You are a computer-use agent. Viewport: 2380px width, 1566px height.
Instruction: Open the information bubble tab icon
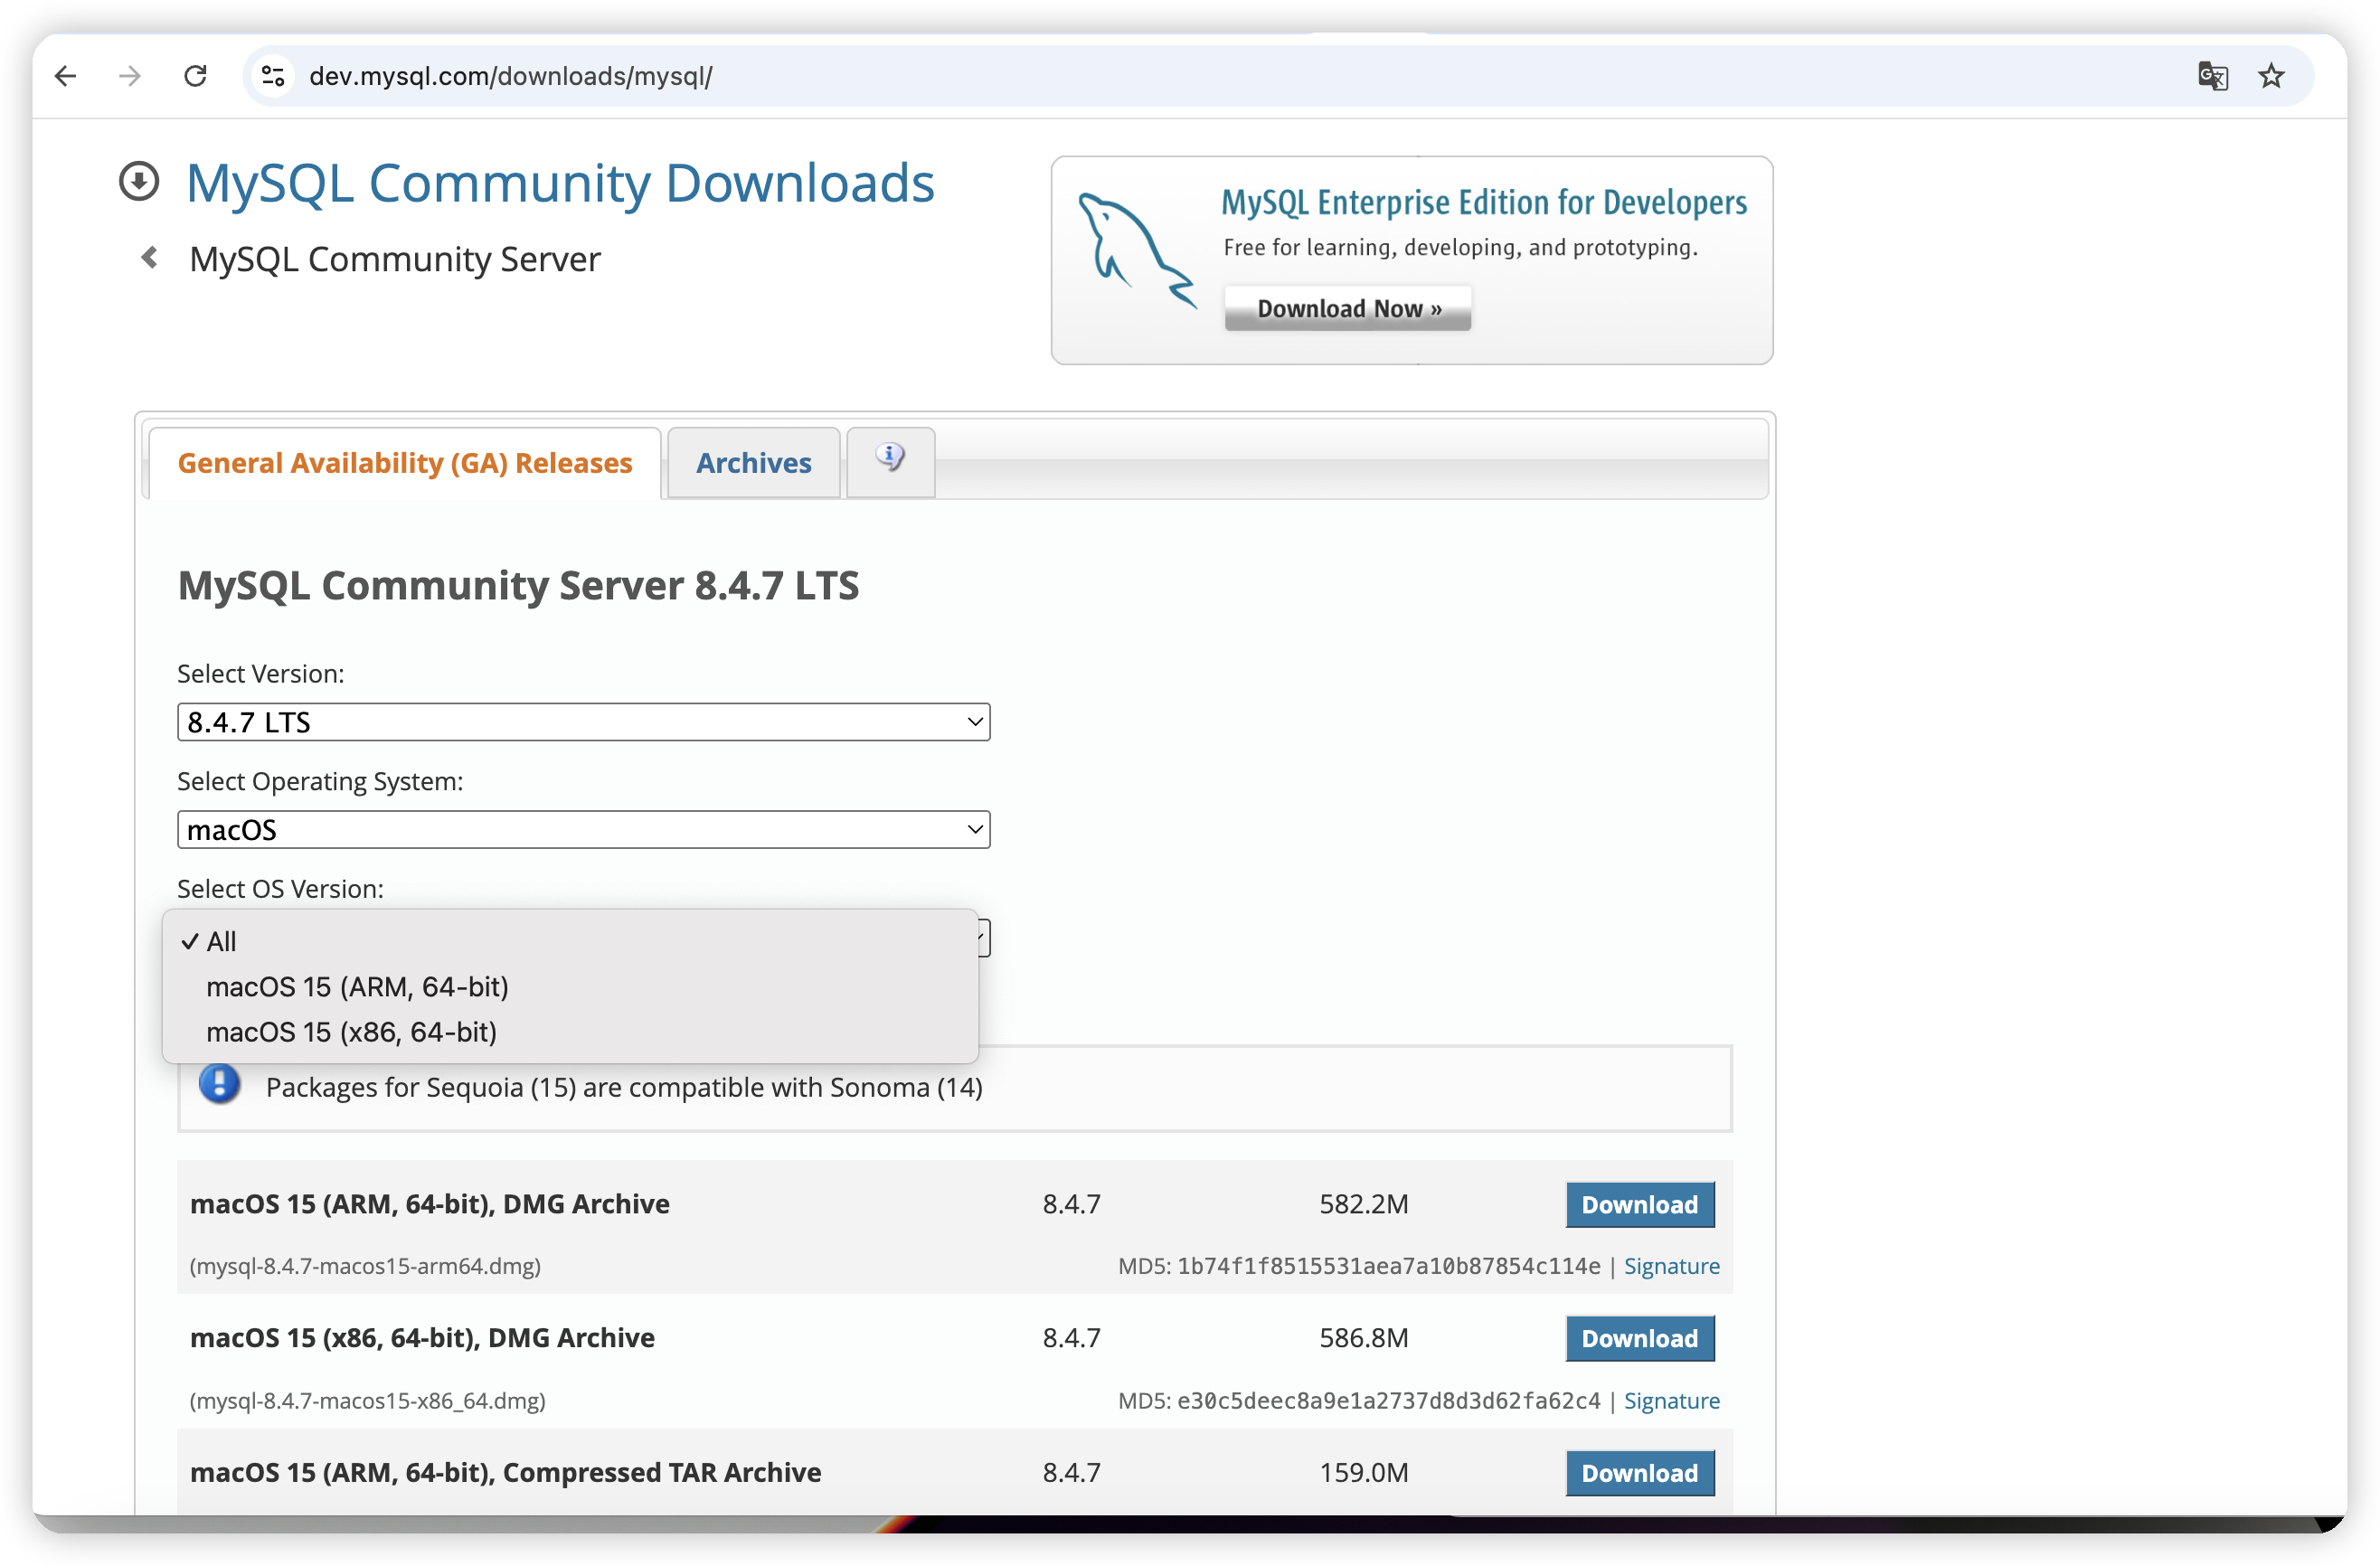click(x=890, y=459)
